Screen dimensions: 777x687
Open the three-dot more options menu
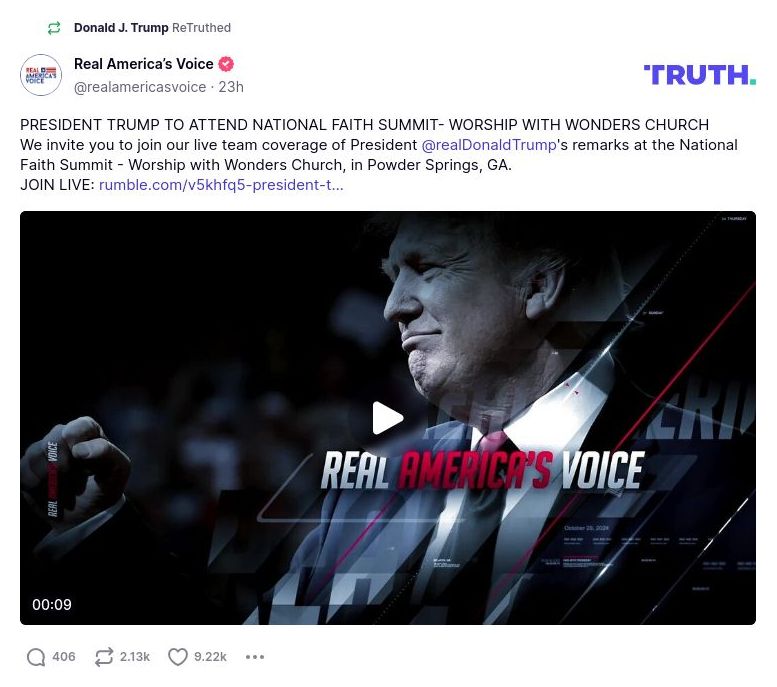coord(255,657)
